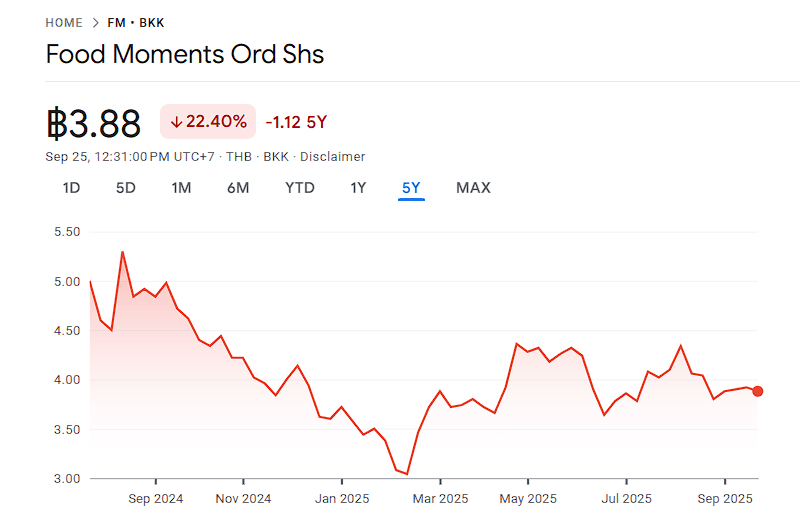
Task: Show the MAX time range
Action: (x=473, y=188)
